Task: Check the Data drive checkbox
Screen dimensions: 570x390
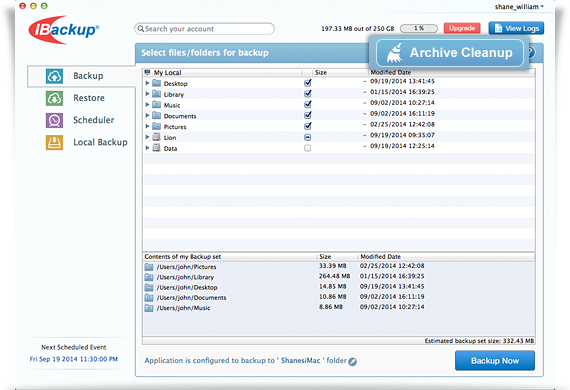Action: tap(308, 148)
